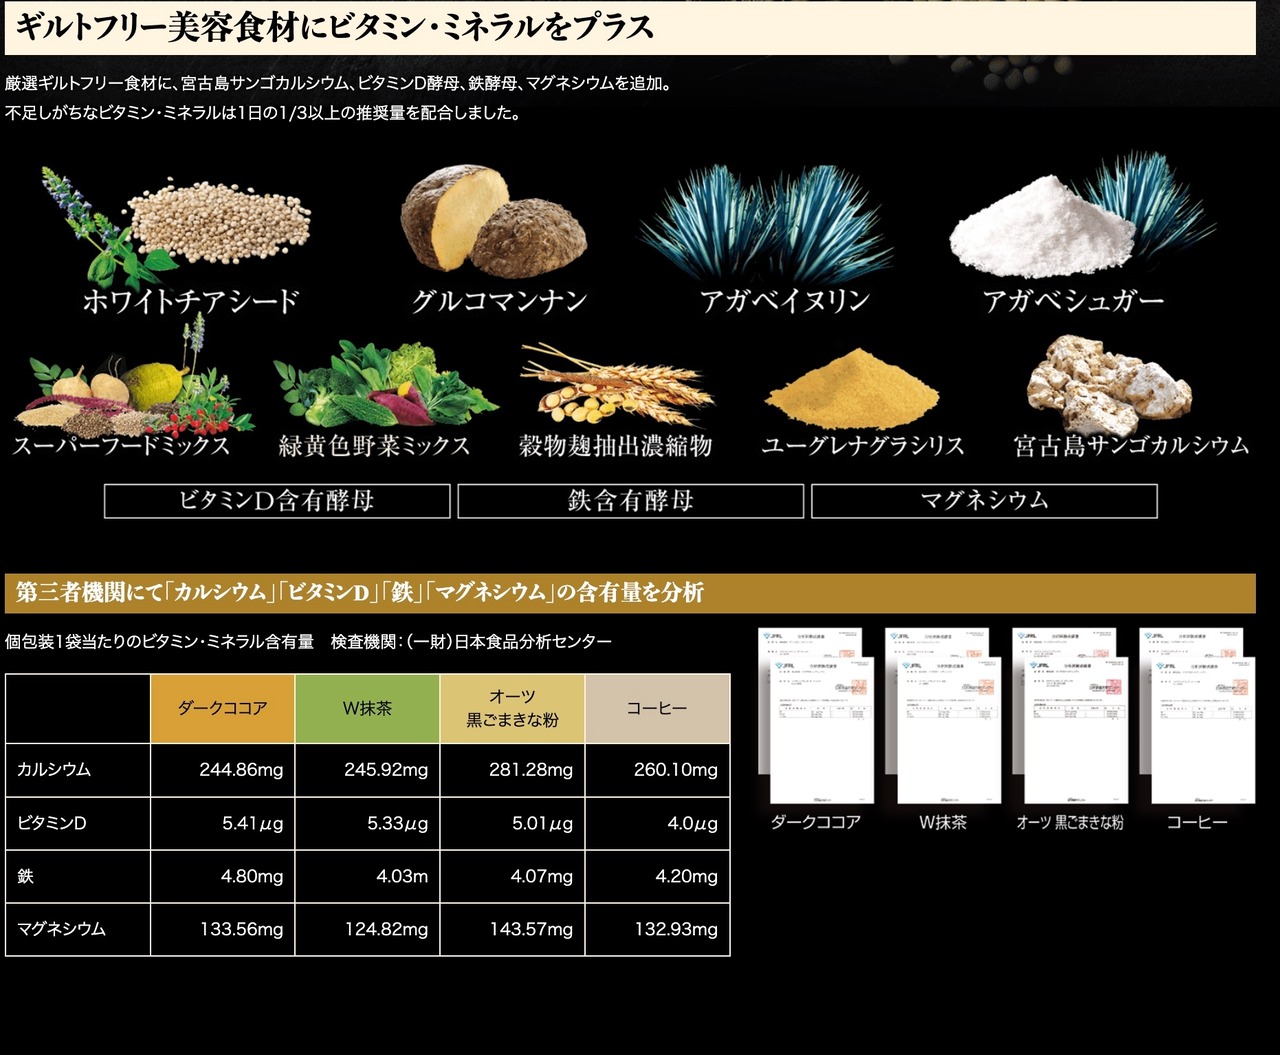Click the Superfood Mix (スーパーフードミックス) image
1280x1055 pixels.
pos(125,386)
